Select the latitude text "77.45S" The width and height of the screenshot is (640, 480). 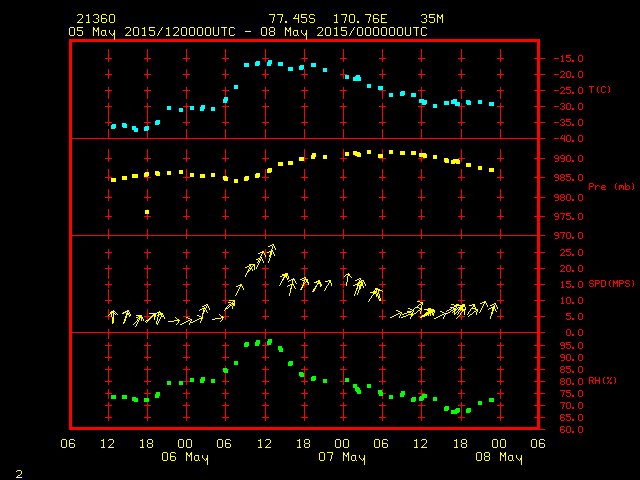292,19
